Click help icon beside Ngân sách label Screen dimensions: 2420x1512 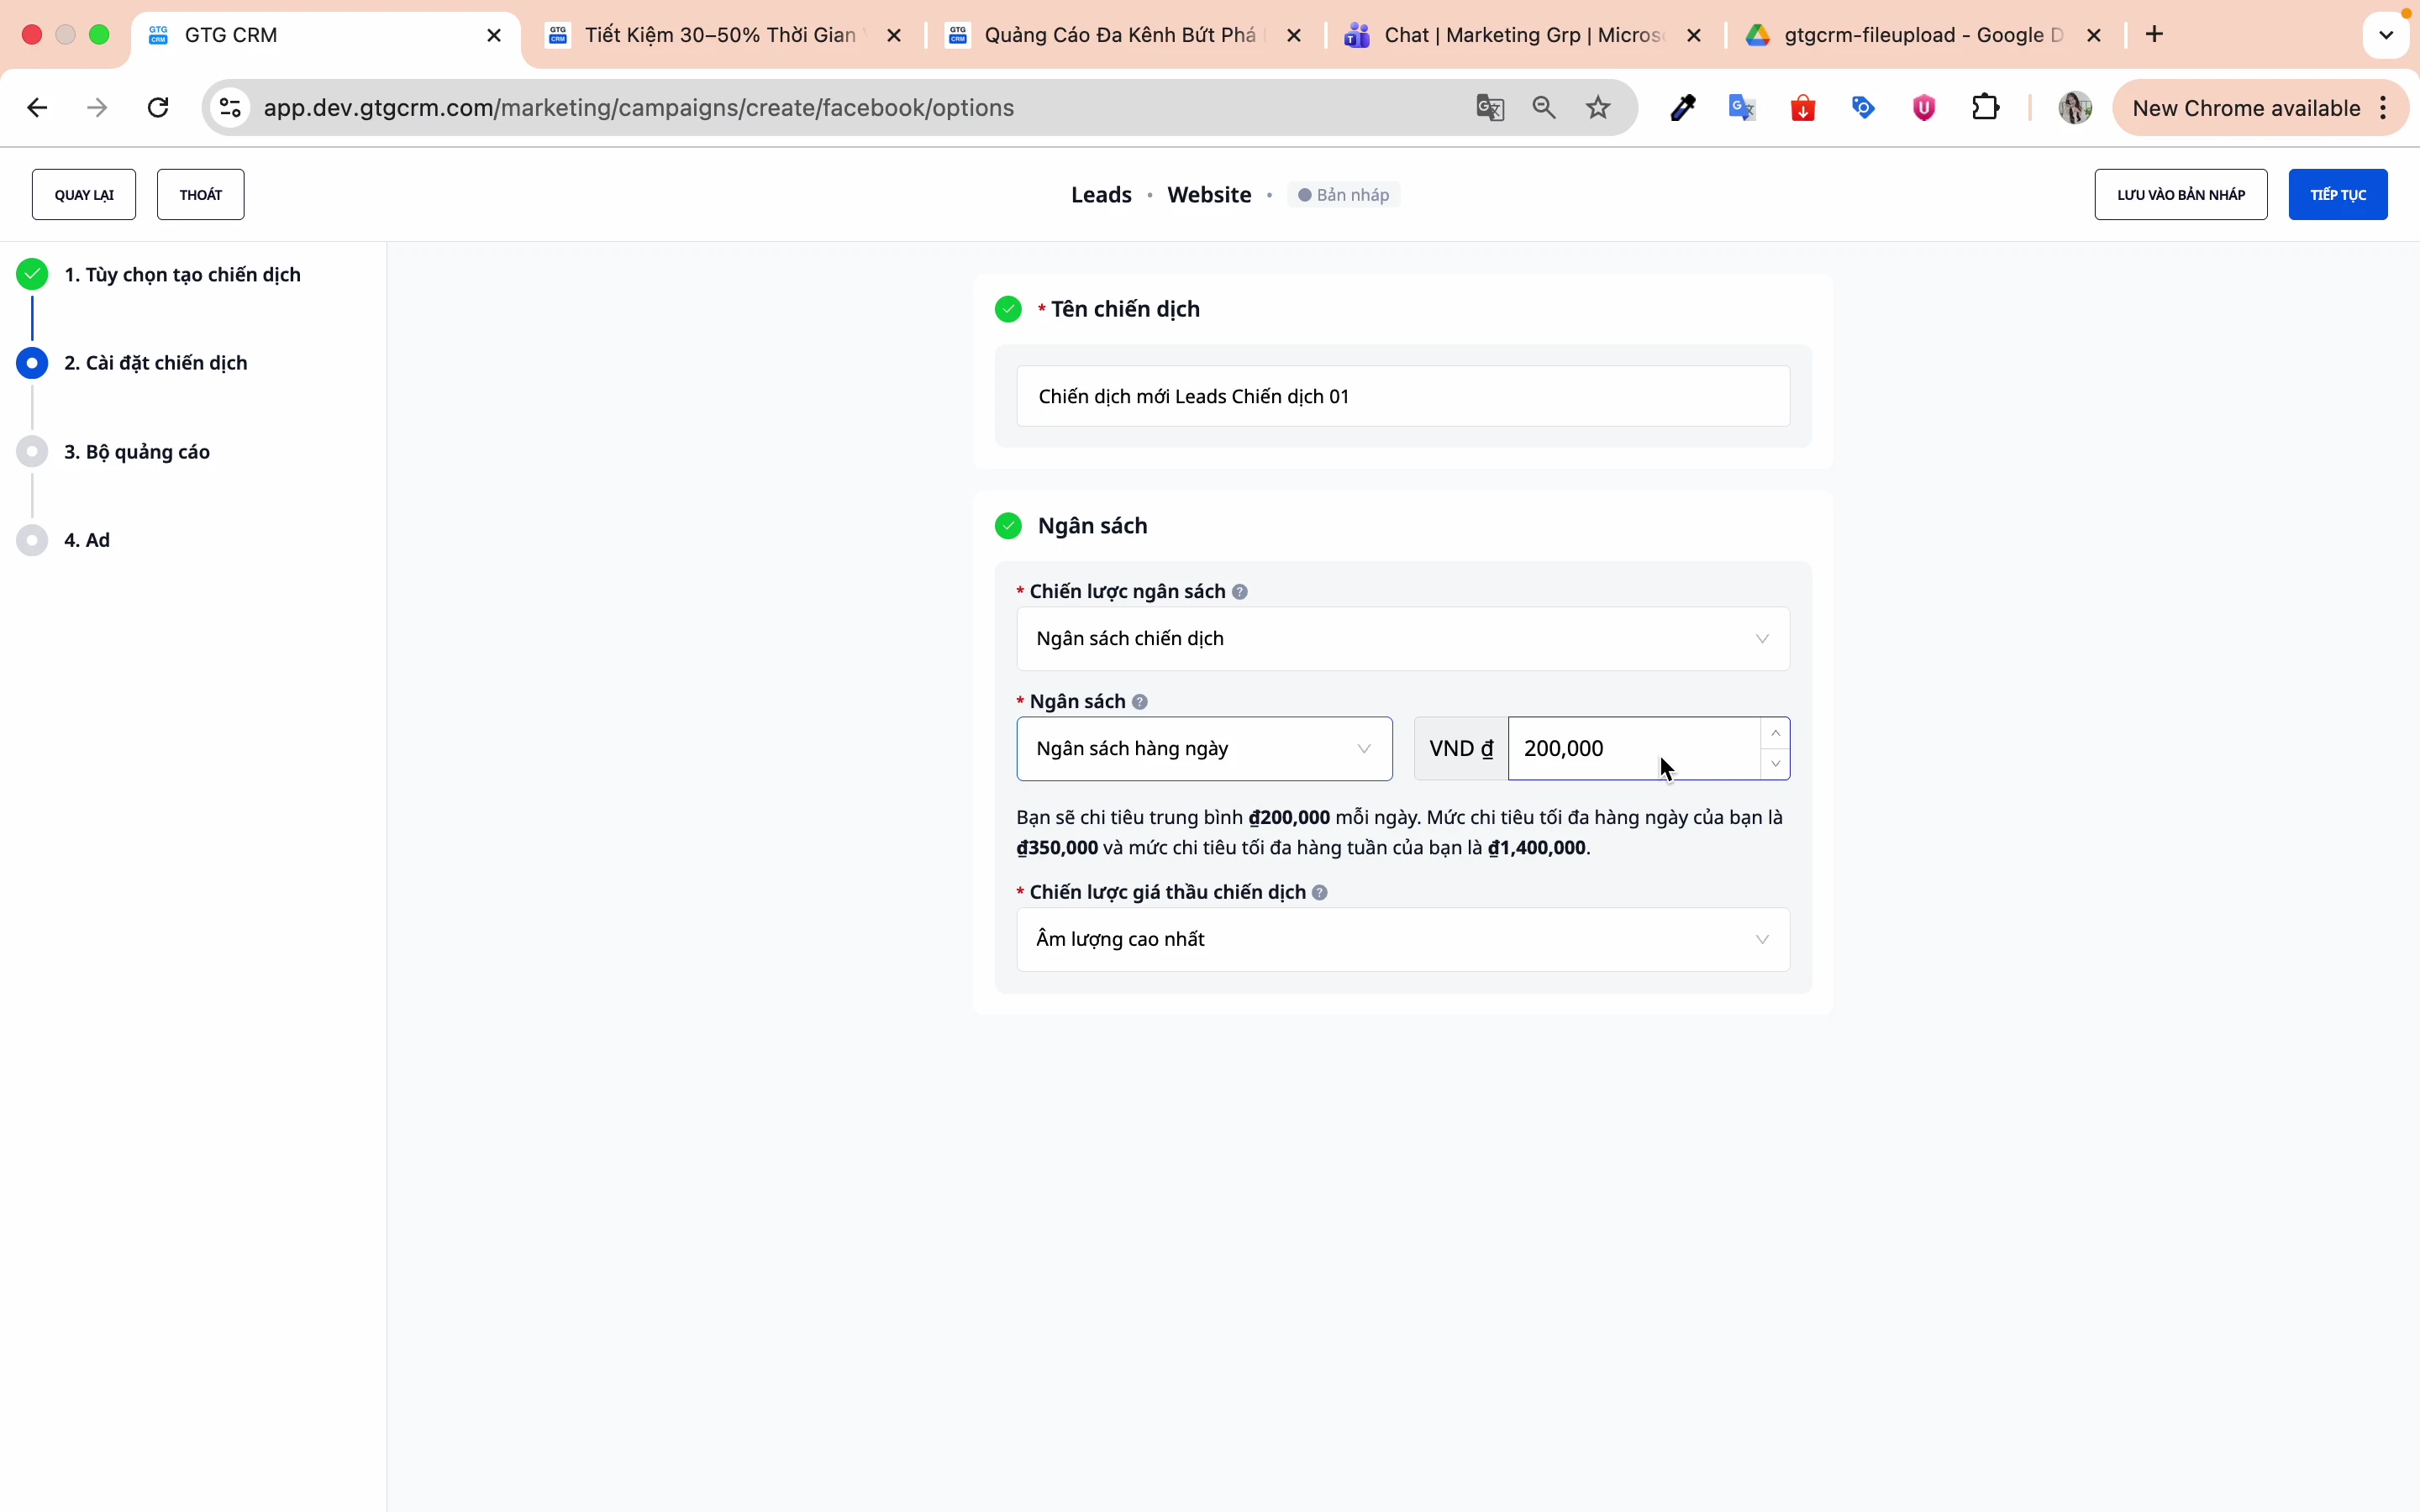tap(1140, 702)
